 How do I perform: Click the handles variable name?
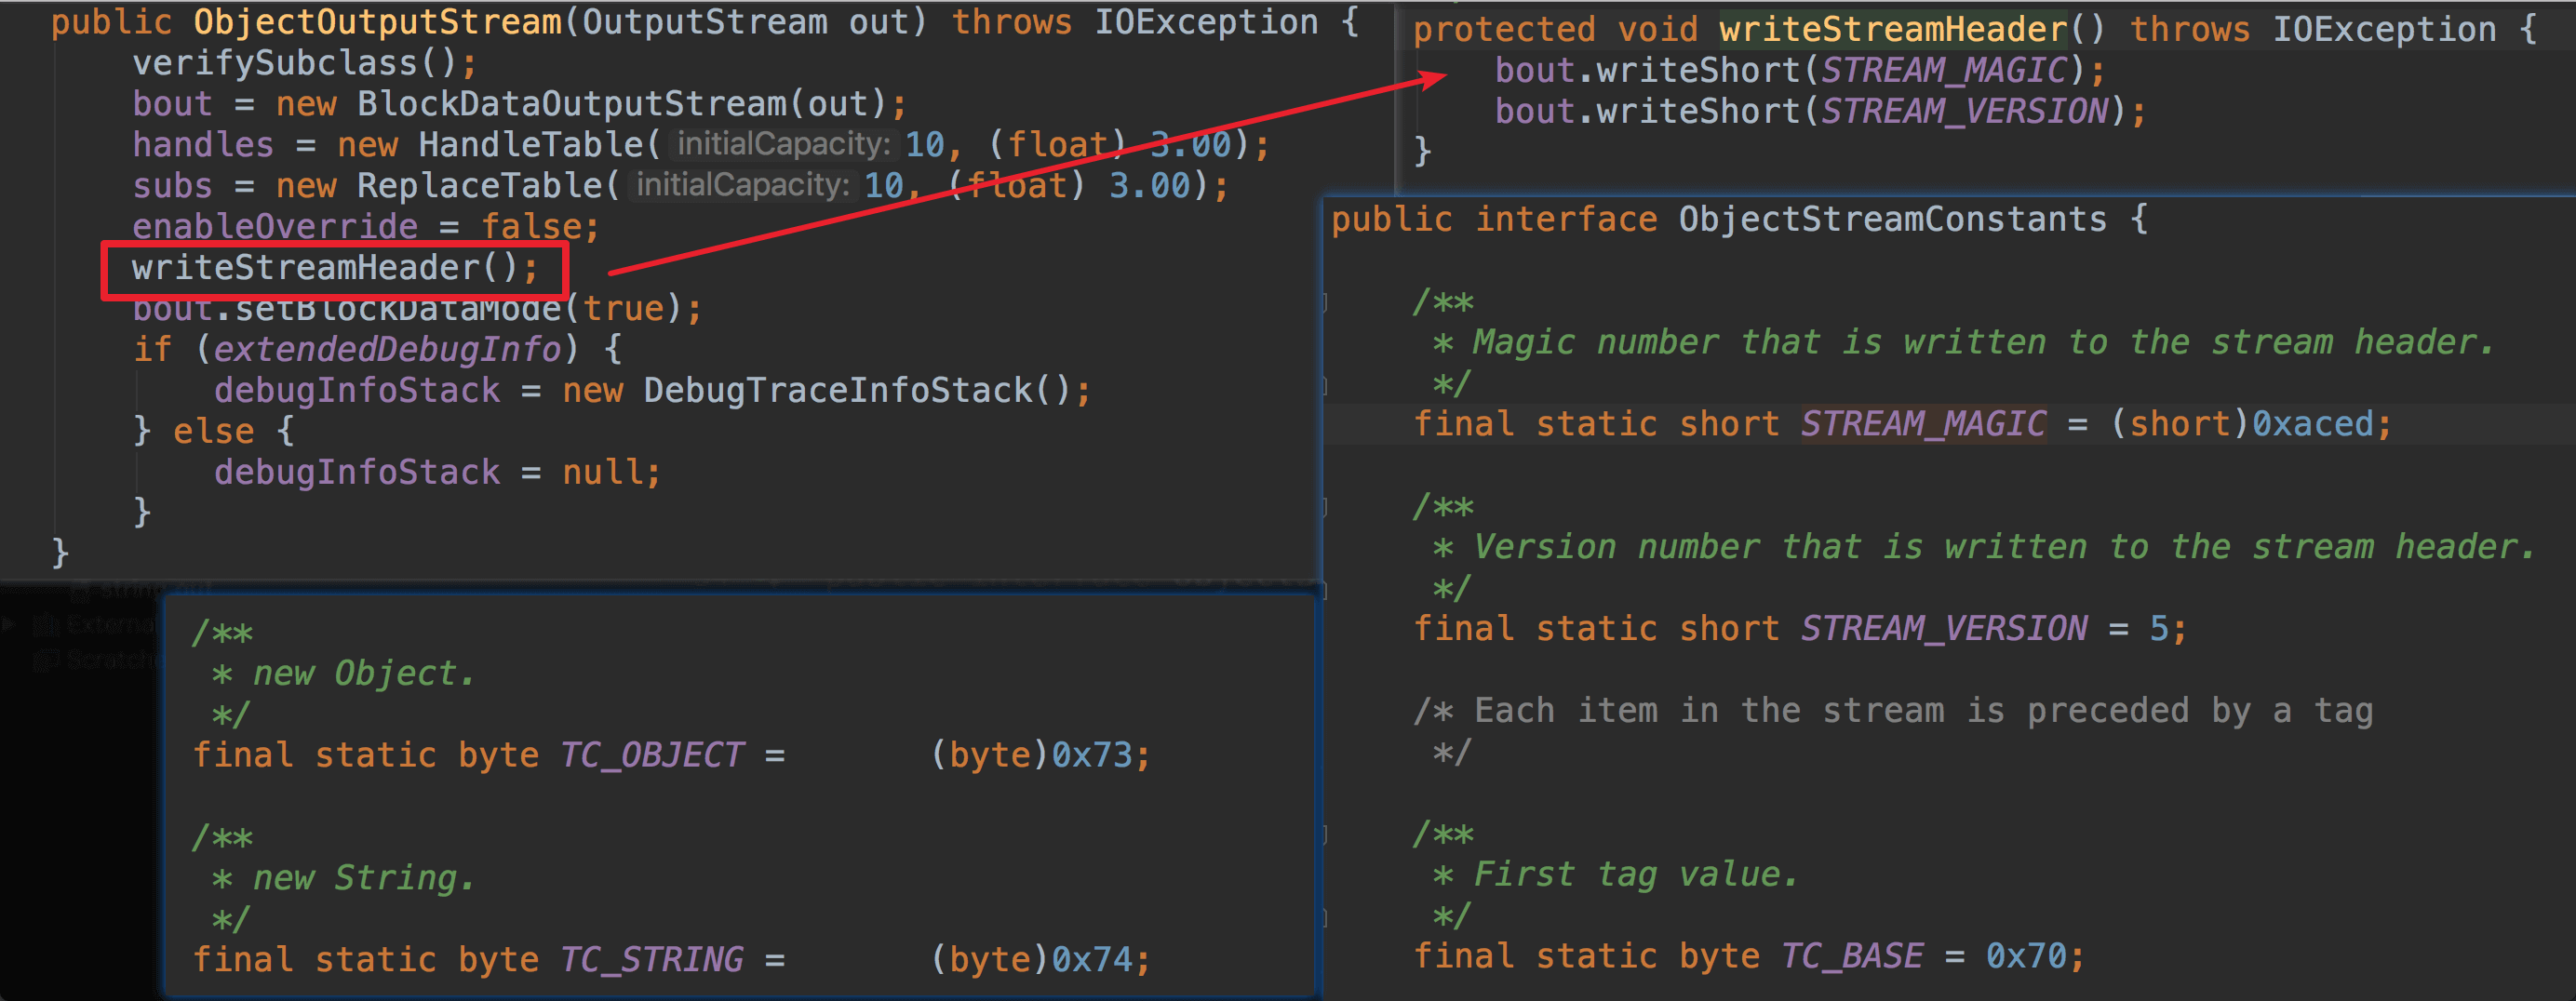203,145
